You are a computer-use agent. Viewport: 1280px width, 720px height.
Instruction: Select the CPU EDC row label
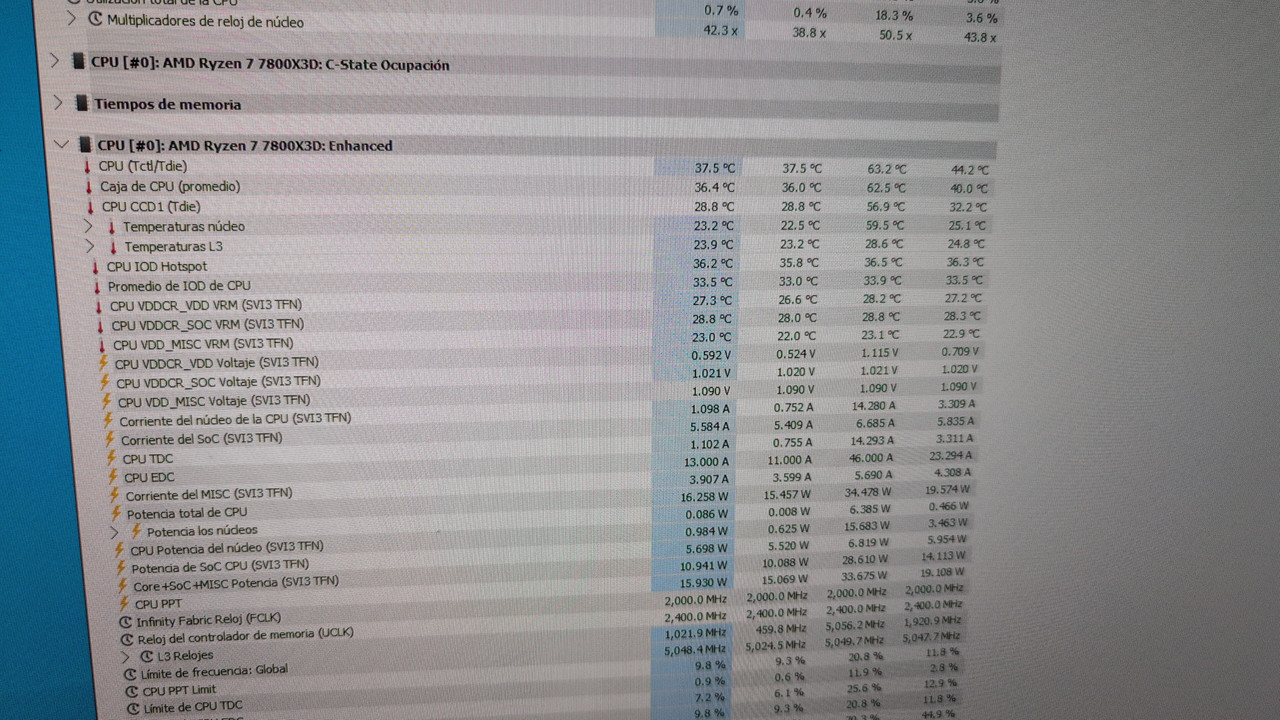[149, 477]
